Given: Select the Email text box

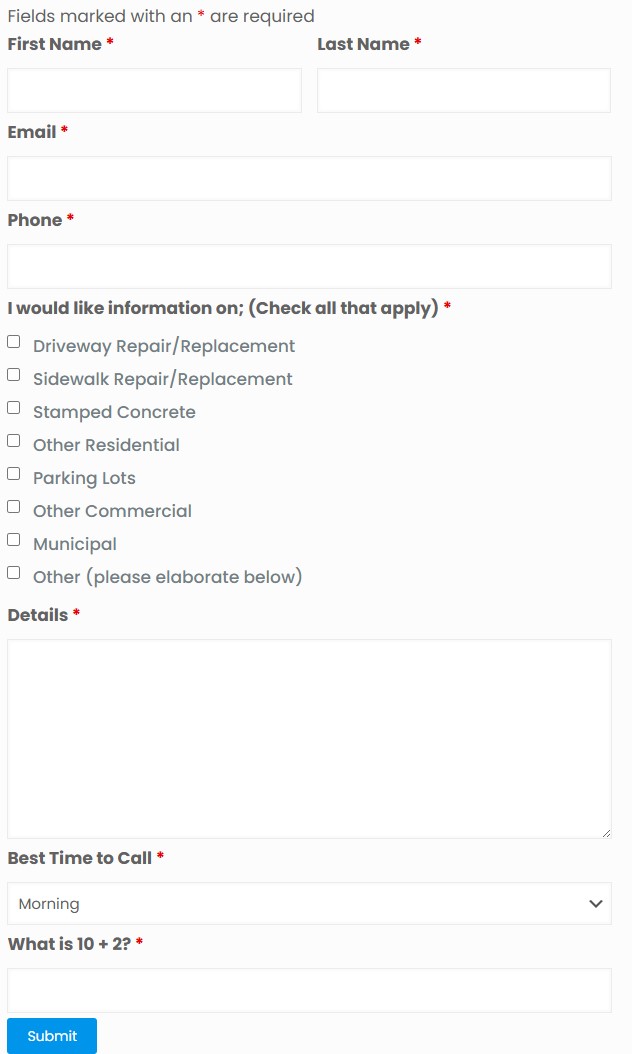Looking at the screenshot, I should pyautogui.click(x=309, y=178).
